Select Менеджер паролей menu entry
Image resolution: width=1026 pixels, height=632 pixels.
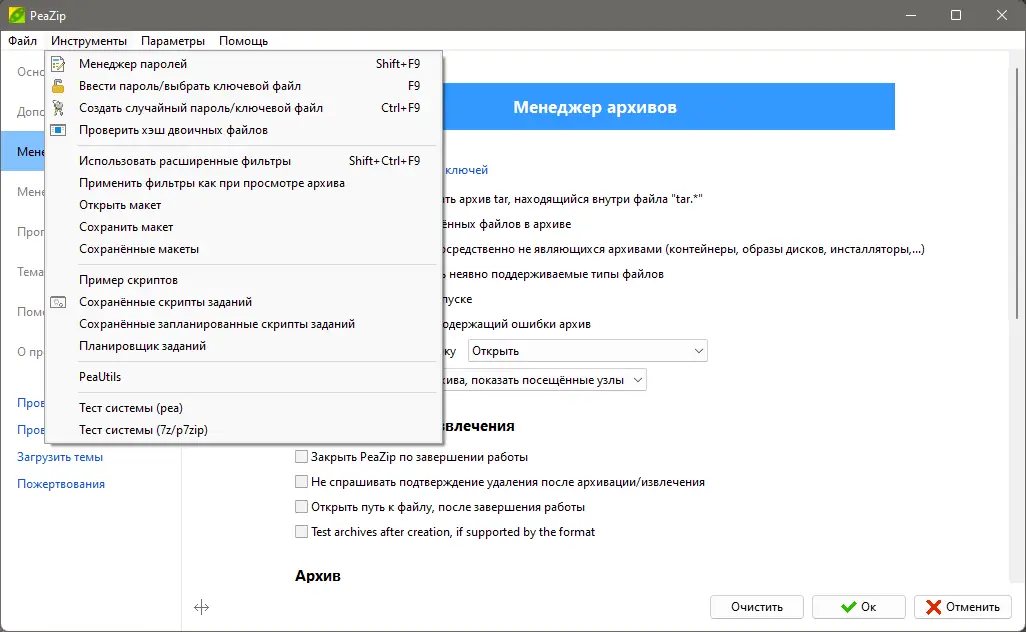243,64
